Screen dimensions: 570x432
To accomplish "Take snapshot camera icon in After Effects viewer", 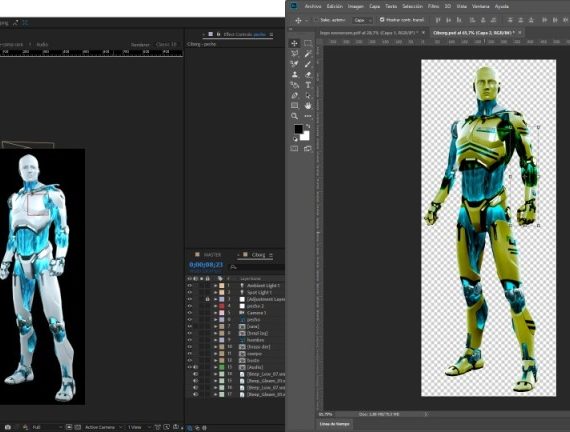I will click(x=8, y=427).
